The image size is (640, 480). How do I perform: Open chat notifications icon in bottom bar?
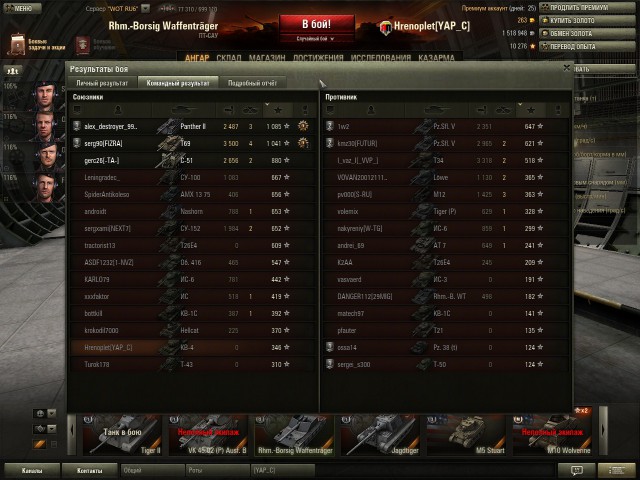tap(576, 471)
